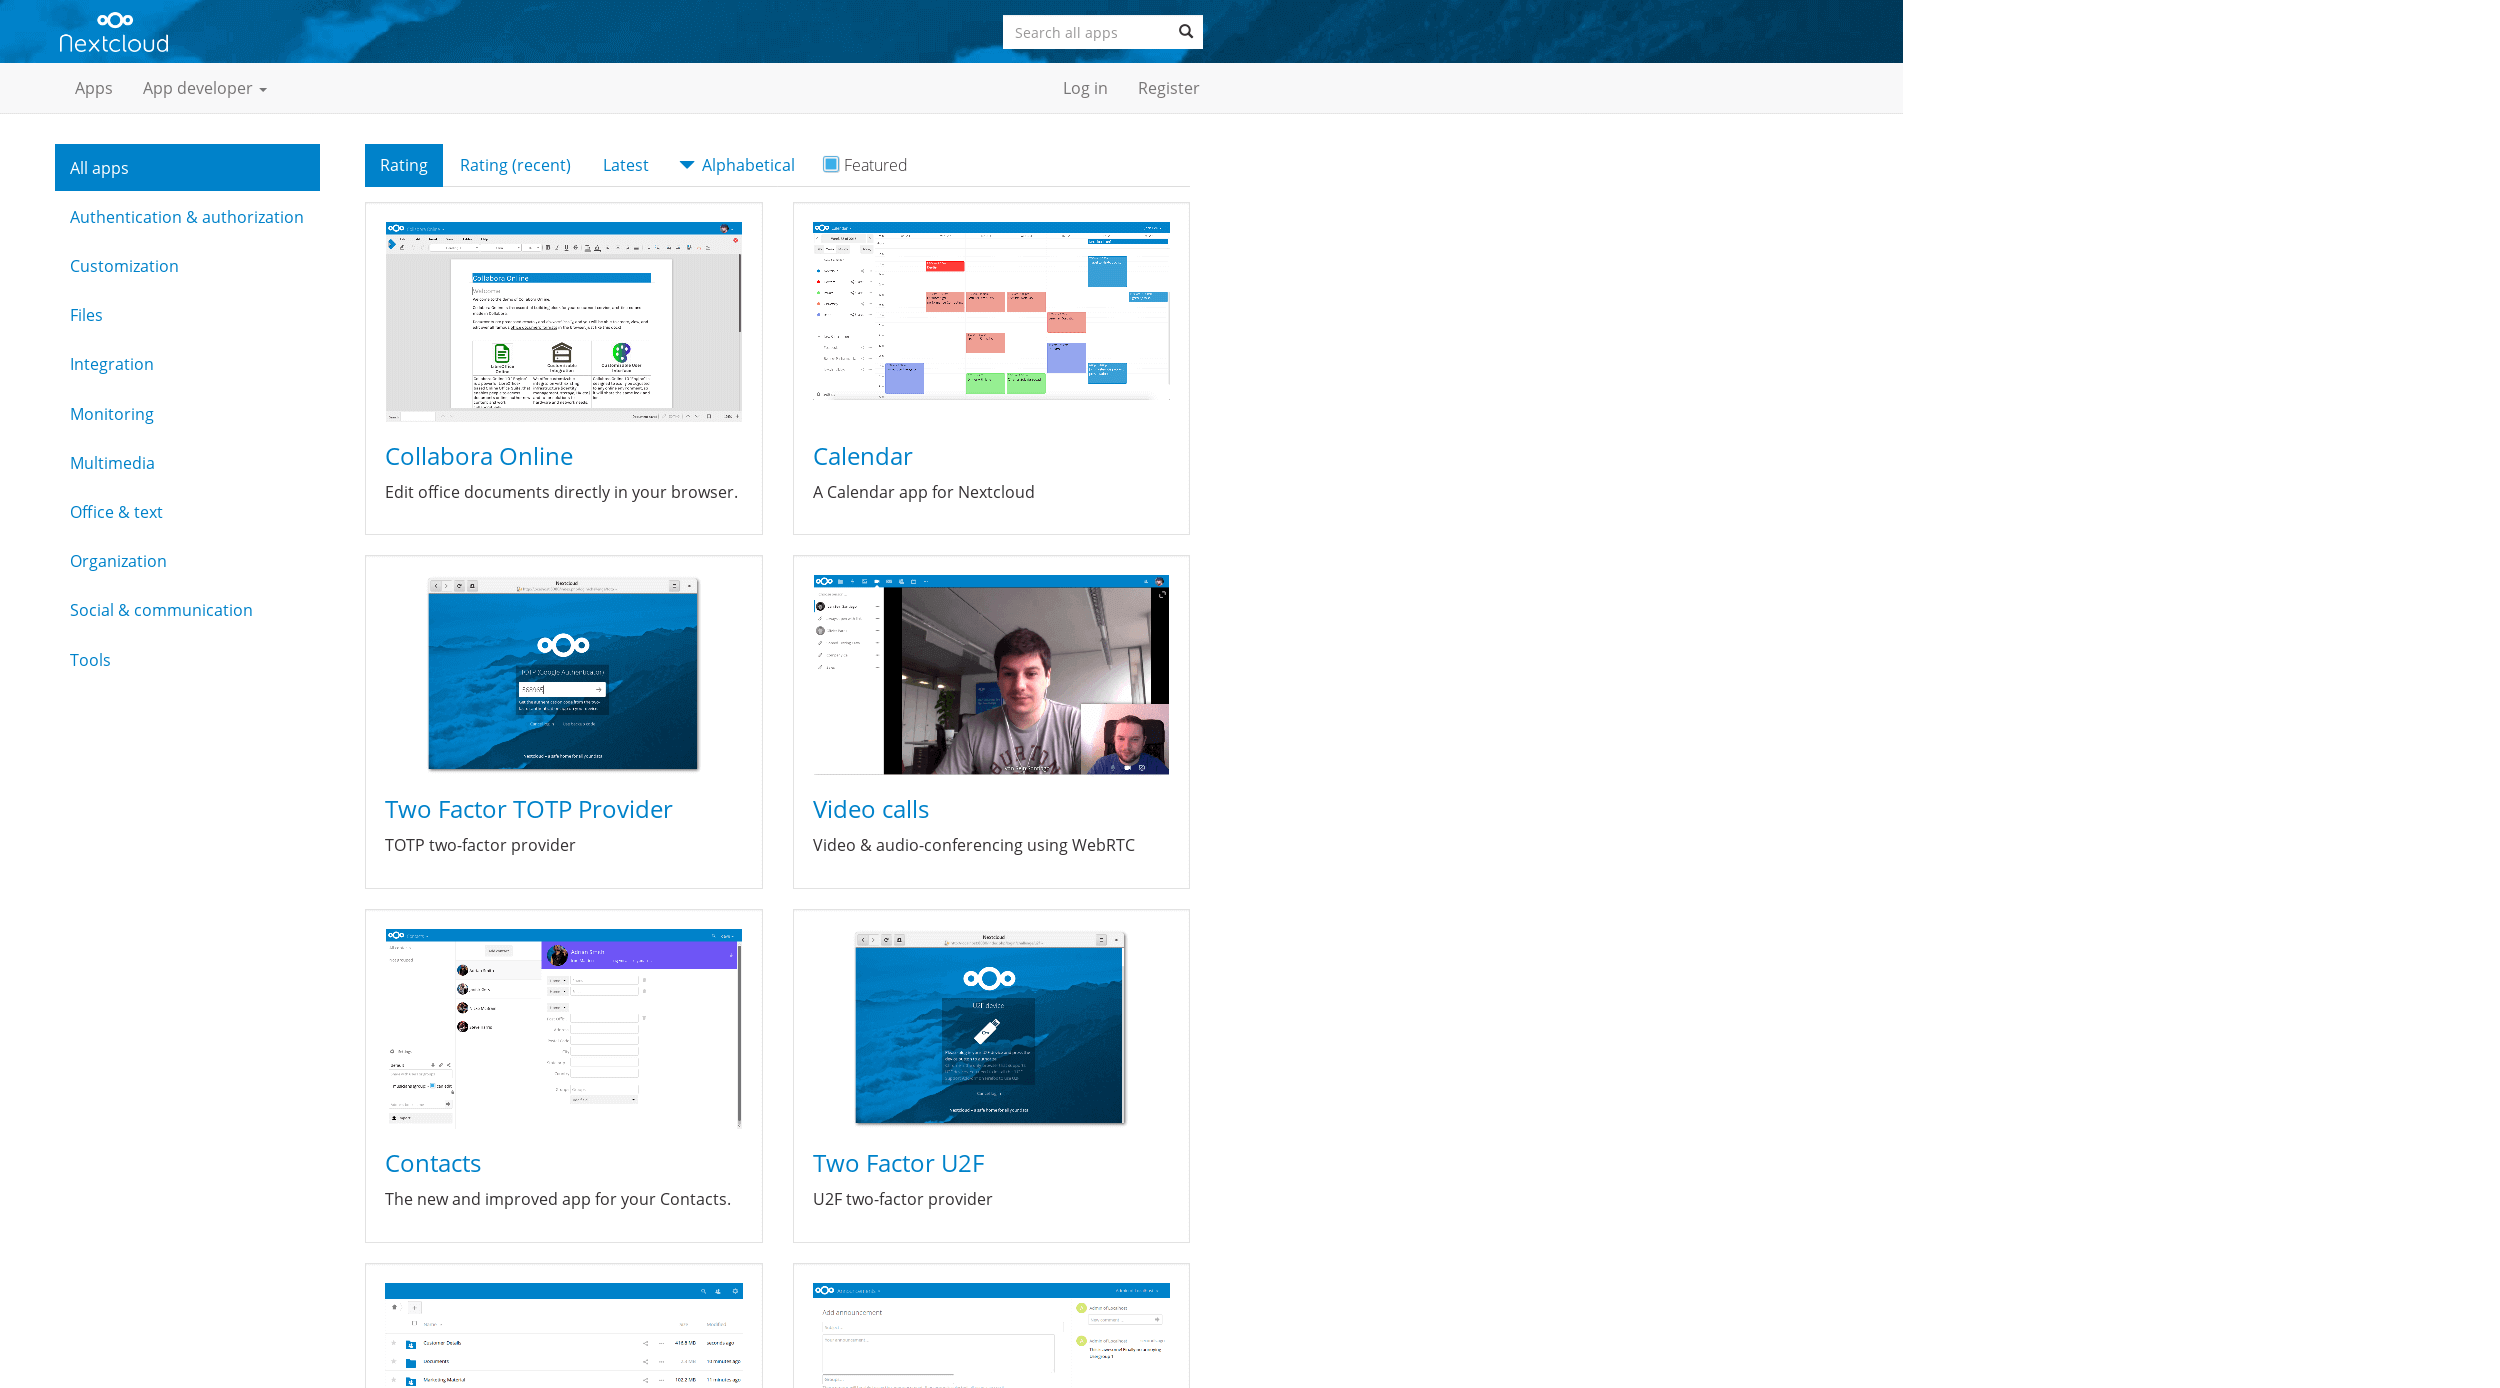This screenshot has height=1388, width=2500.
Task: Click the Register link
Action: coord(1167,87)
